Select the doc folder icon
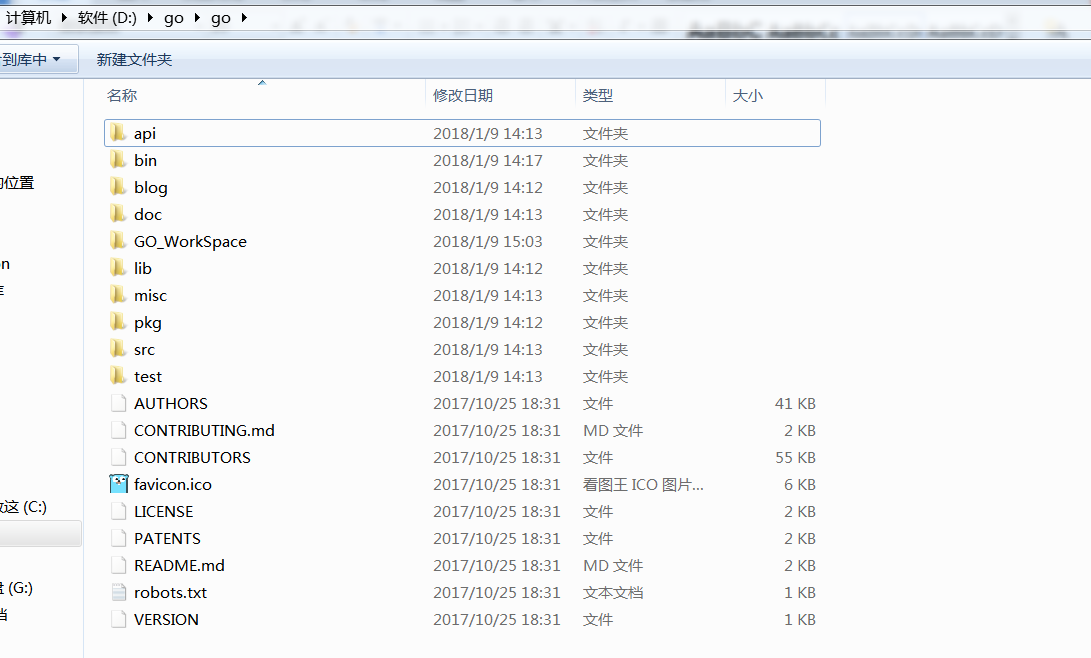Screen dimensions: 1091x658 [x=118, y=214]
